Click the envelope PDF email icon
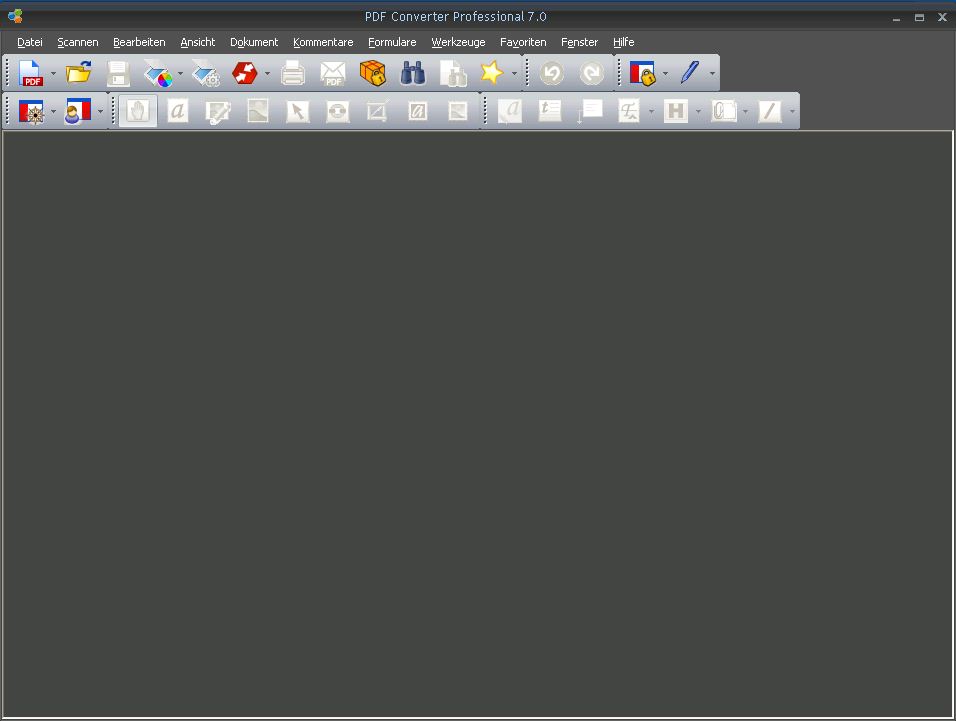 (x=333, y=73)
